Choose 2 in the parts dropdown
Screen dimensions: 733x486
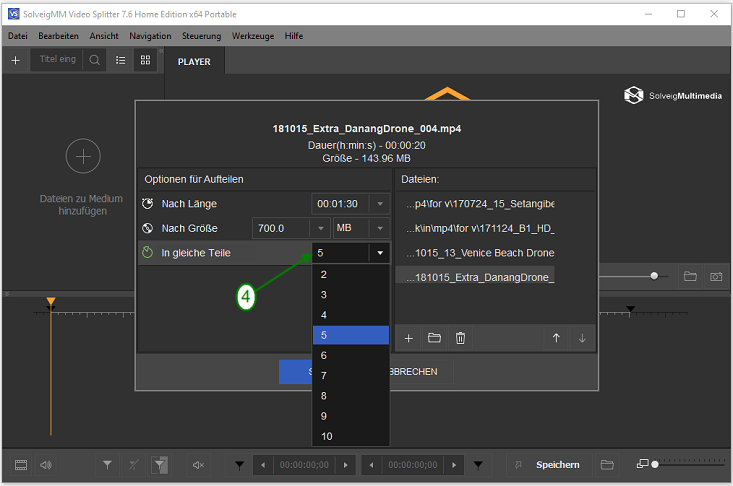click(351, 274)
